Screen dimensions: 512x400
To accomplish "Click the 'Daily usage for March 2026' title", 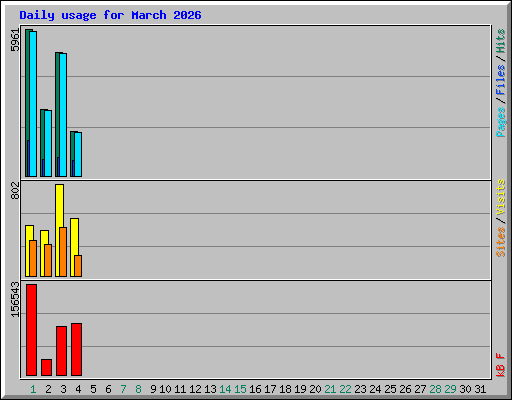I will 110,15.
